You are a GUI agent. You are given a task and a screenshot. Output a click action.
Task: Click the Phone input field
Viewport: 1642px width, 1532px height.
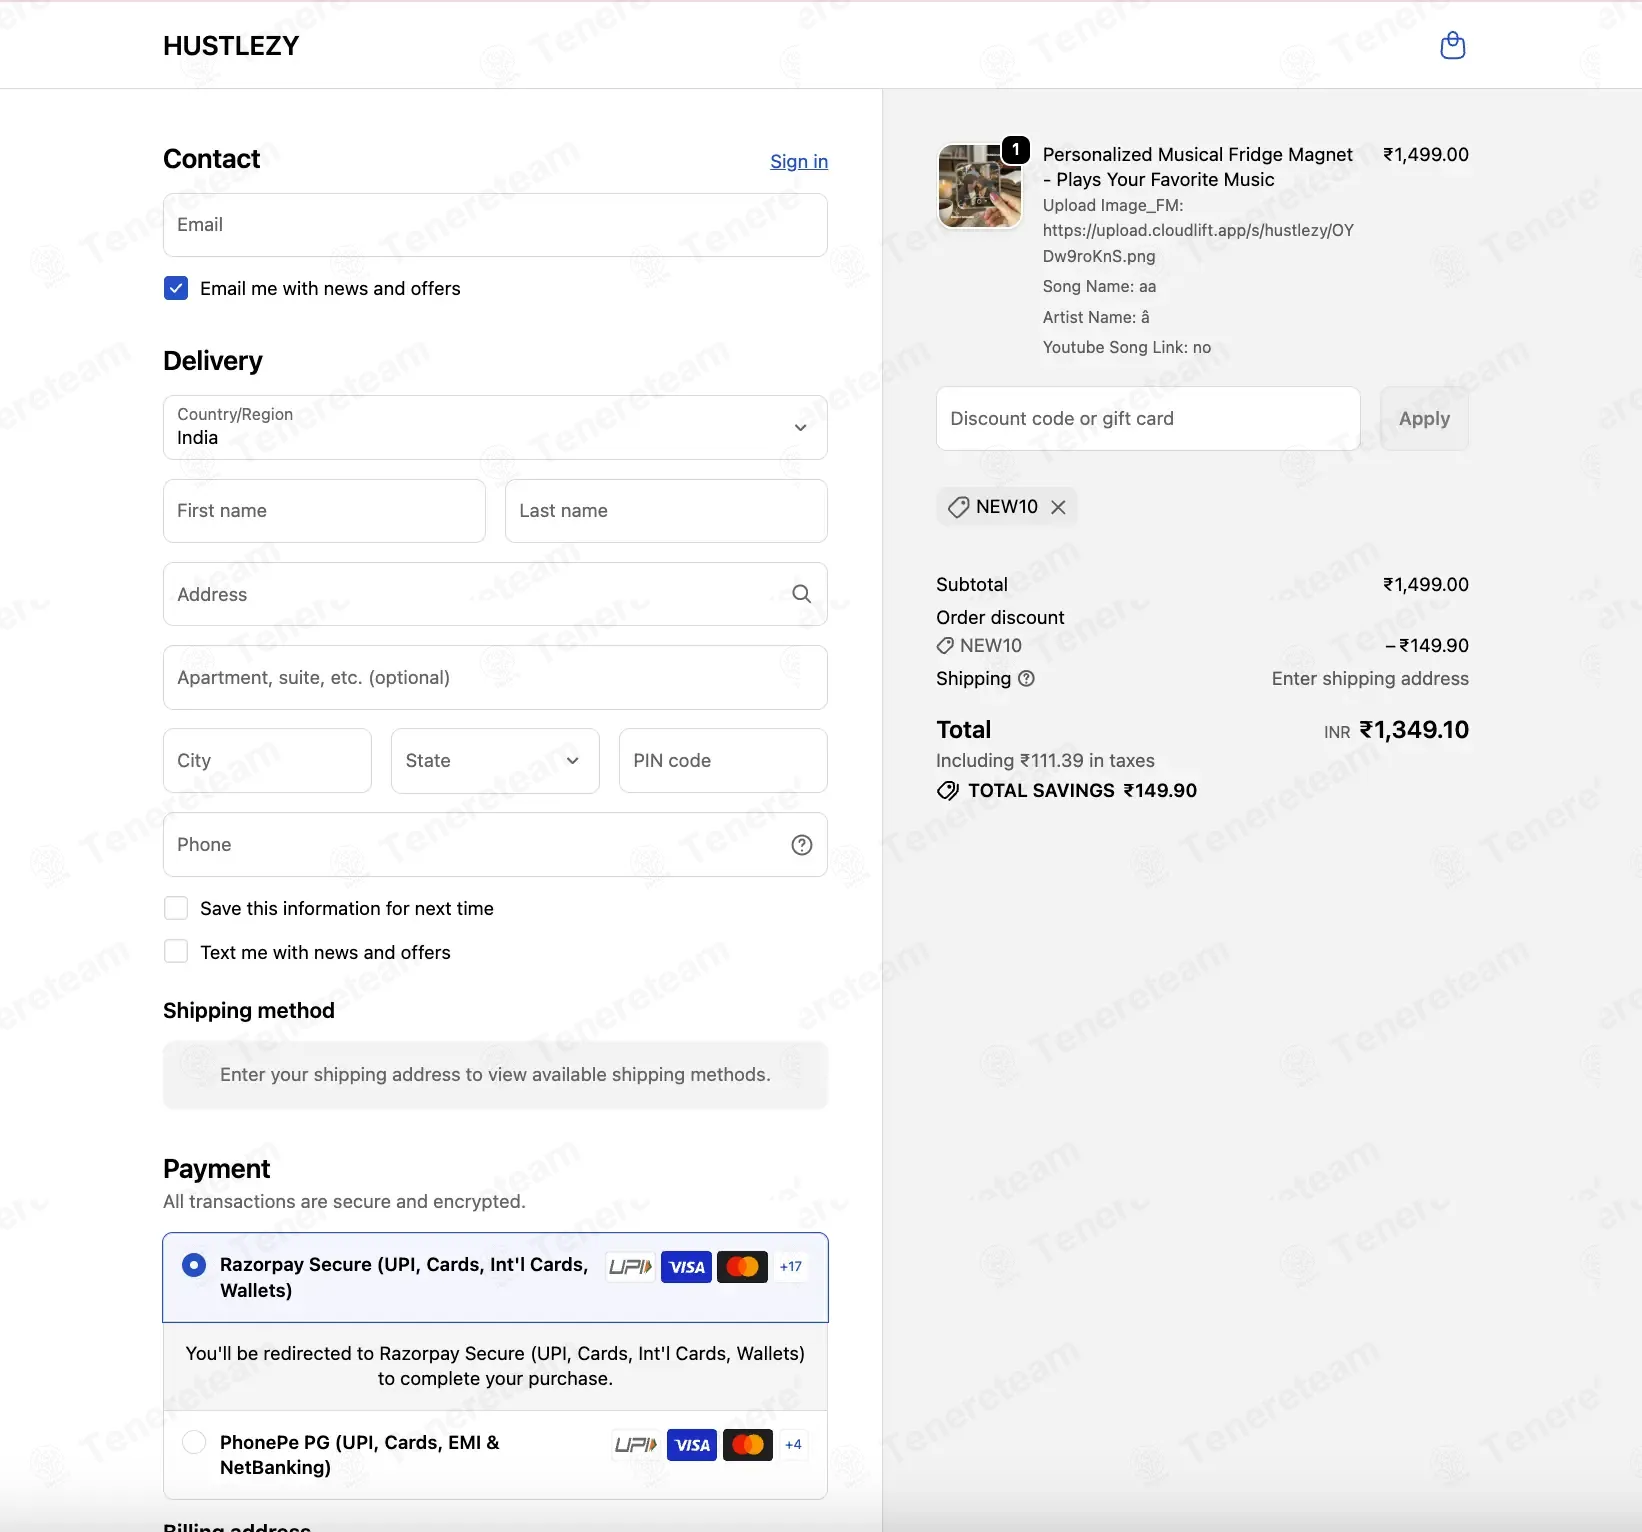(495, 845)
